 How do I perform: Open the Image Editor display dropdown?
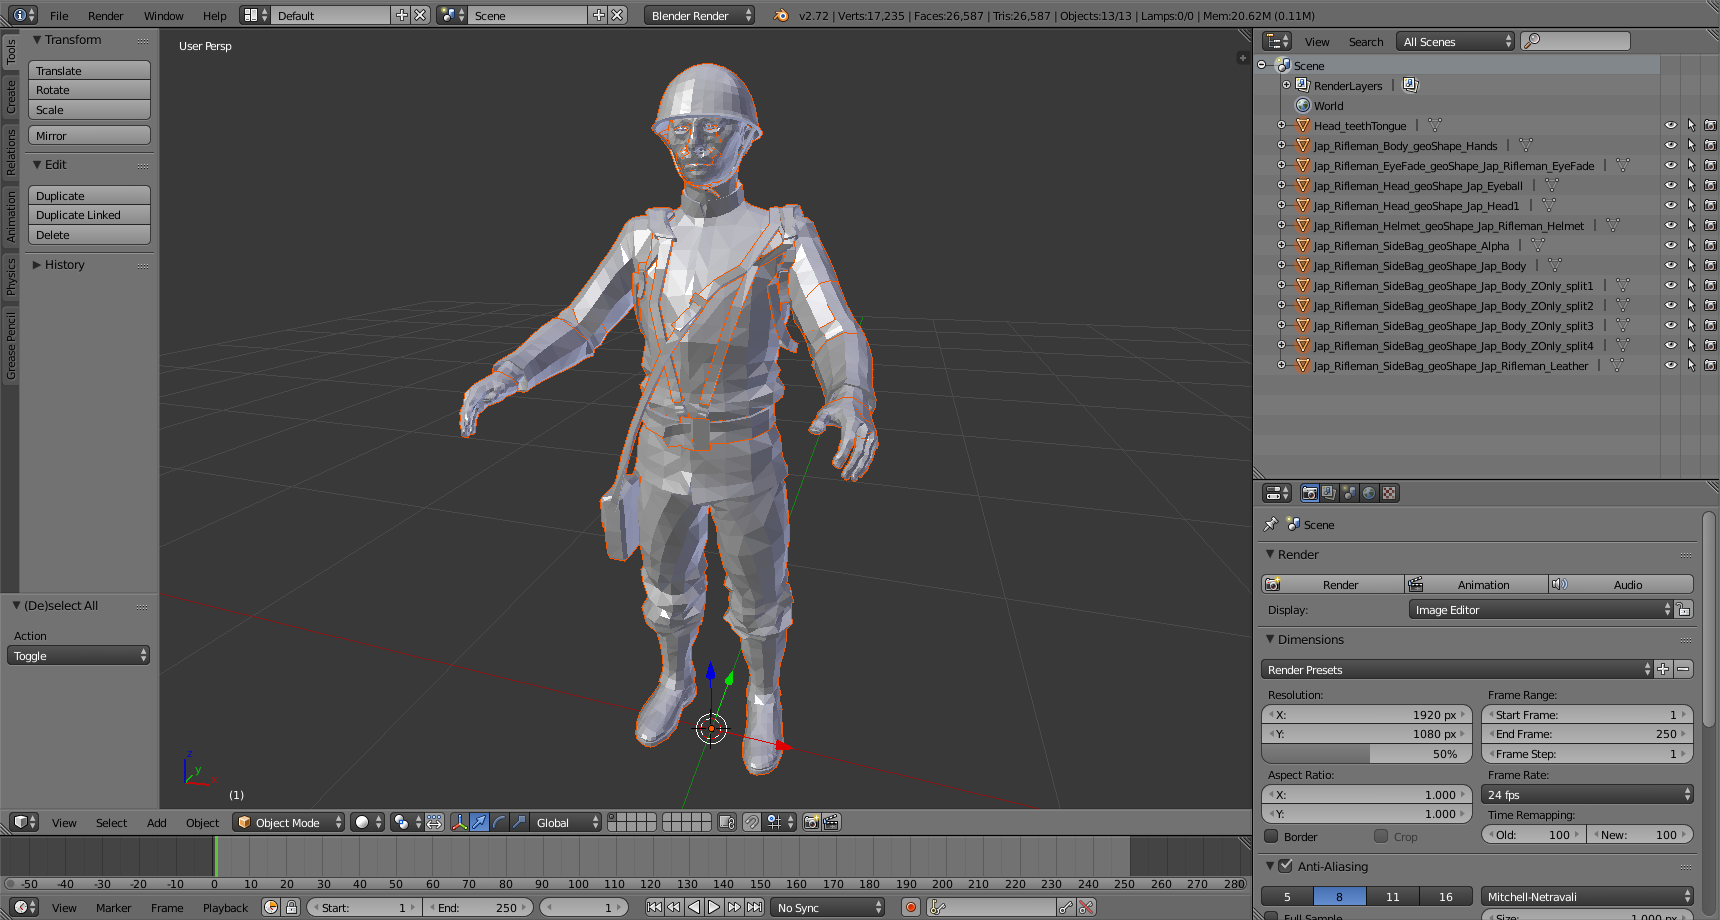click(x=1541, y=609)
